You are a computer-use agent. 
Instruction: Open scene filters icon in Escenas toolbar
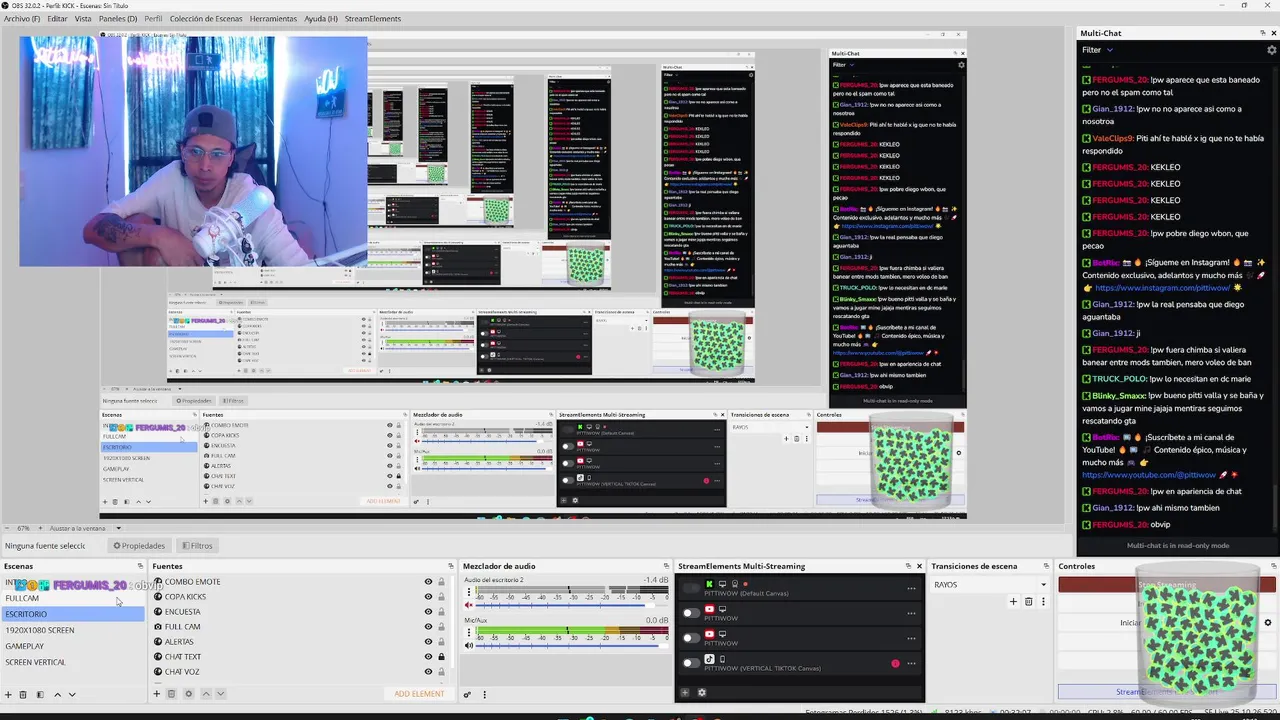click(40, 694)
